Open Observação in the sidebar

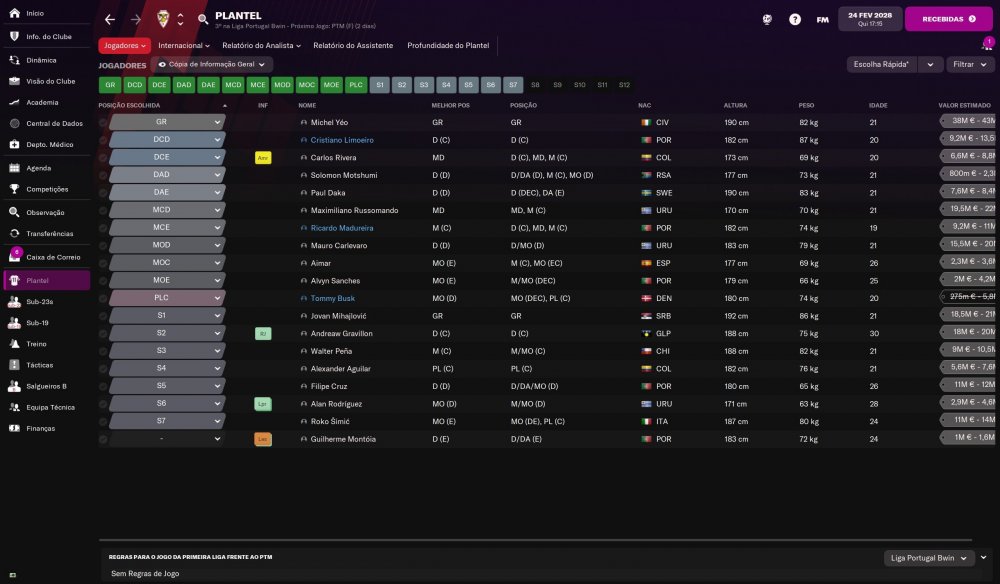45,212
